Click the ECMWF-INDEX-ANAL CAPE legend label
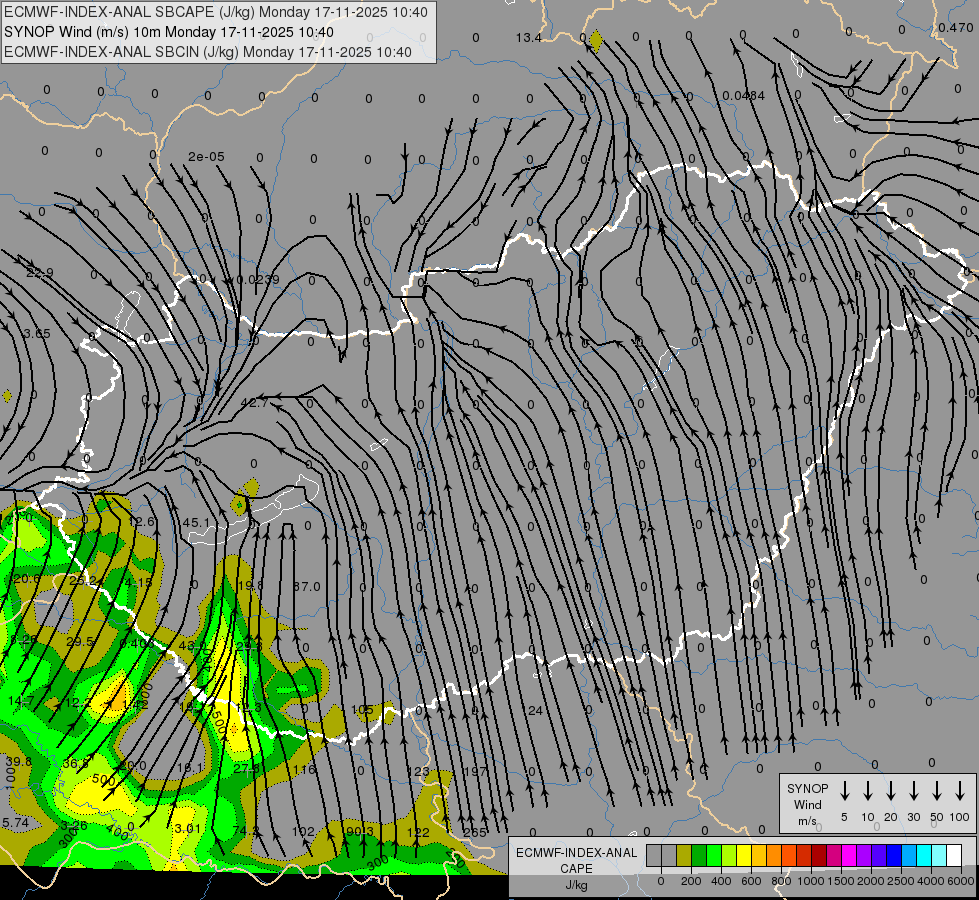Screen dimensions: 979x900 point(576,860)
